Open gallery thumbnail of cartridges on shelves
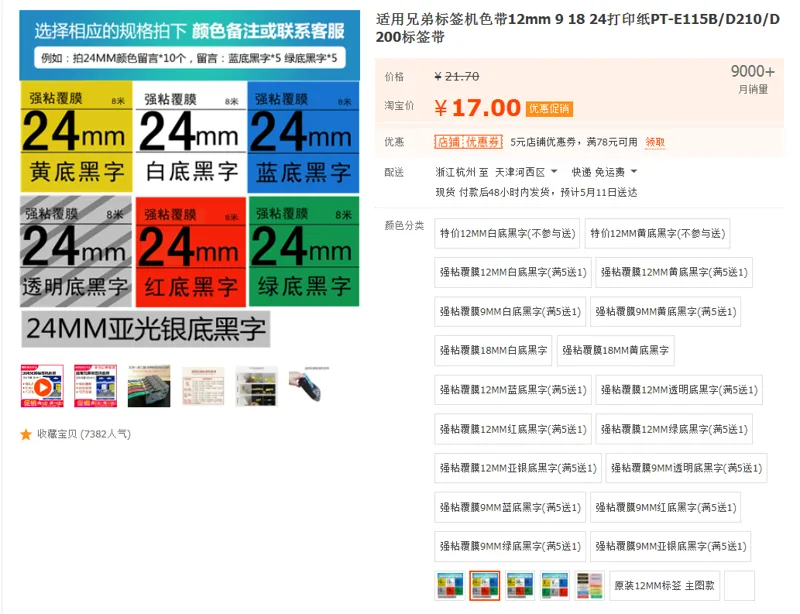 click(x=257, y=386)
